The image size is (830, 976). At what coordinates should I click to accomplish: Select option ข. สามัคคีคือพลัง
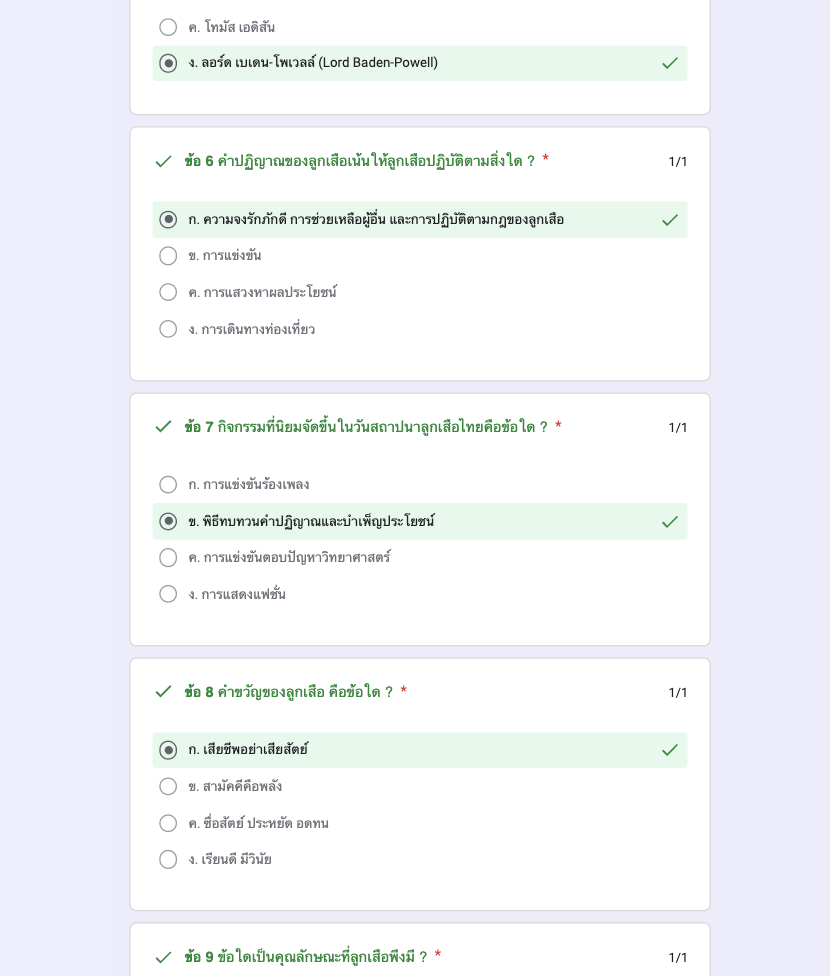[168, 786]
